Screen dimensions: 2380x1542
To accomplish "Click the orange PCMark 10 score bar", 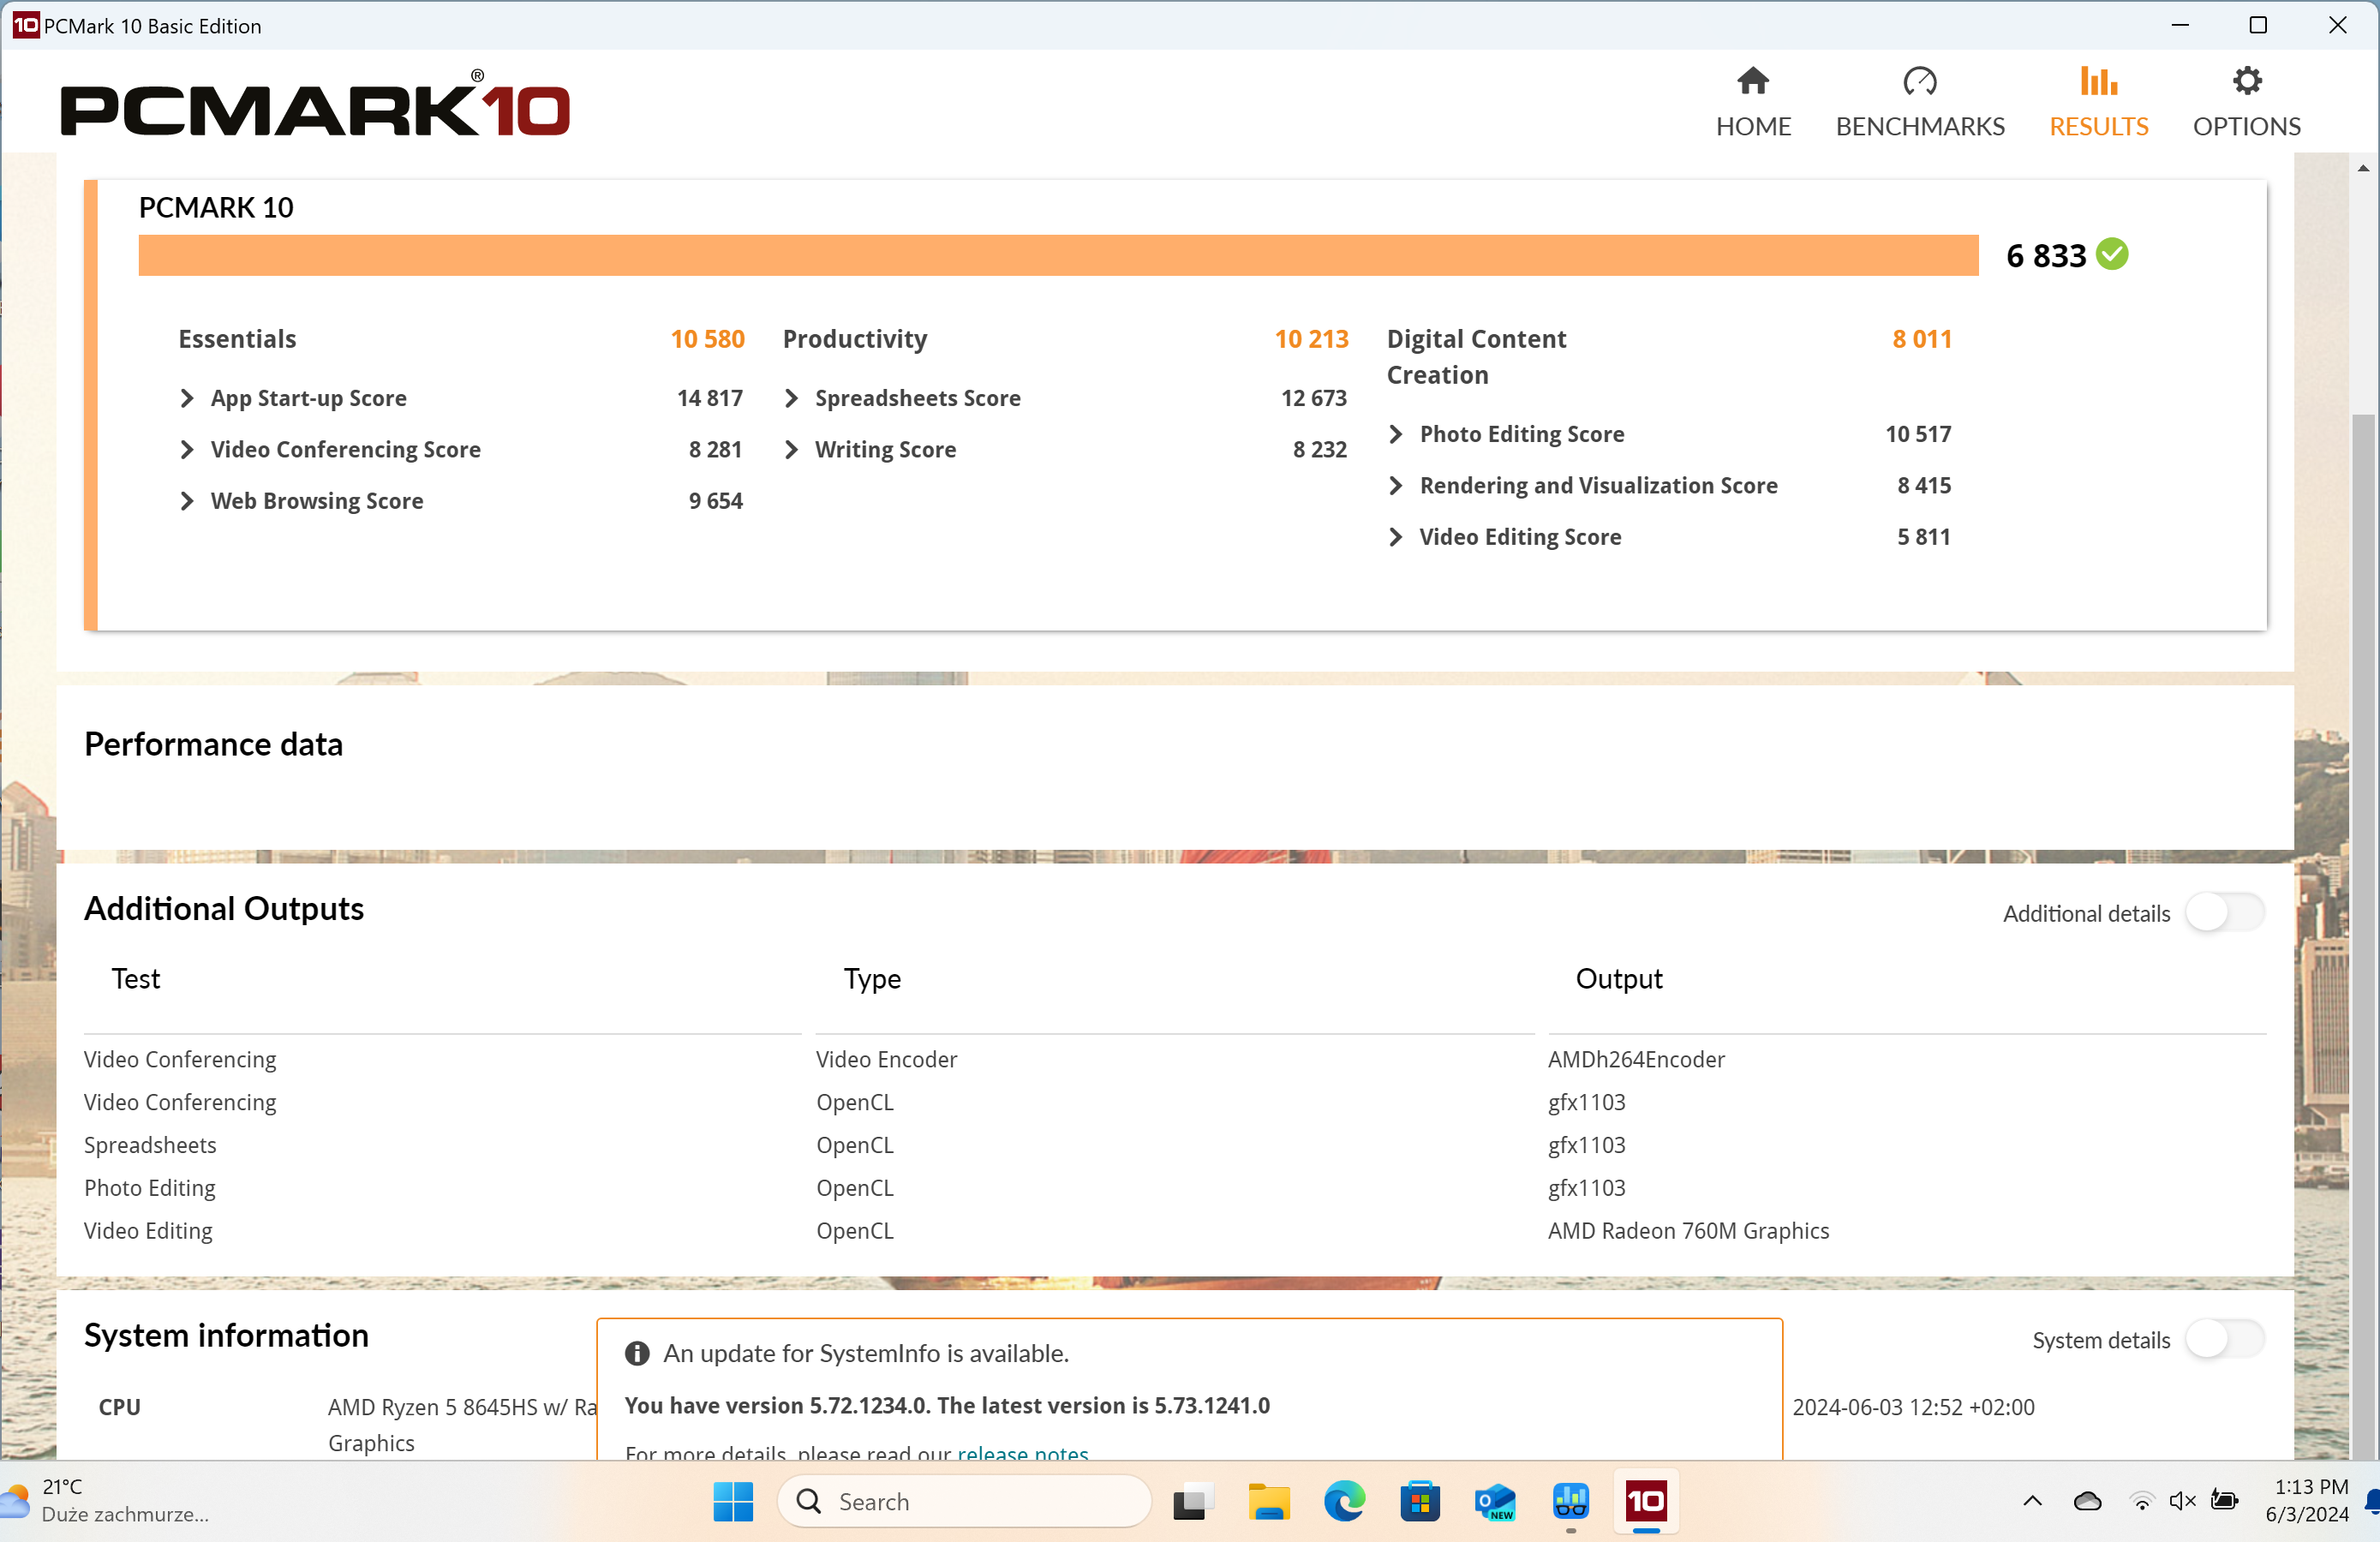I will [1058, 255].
